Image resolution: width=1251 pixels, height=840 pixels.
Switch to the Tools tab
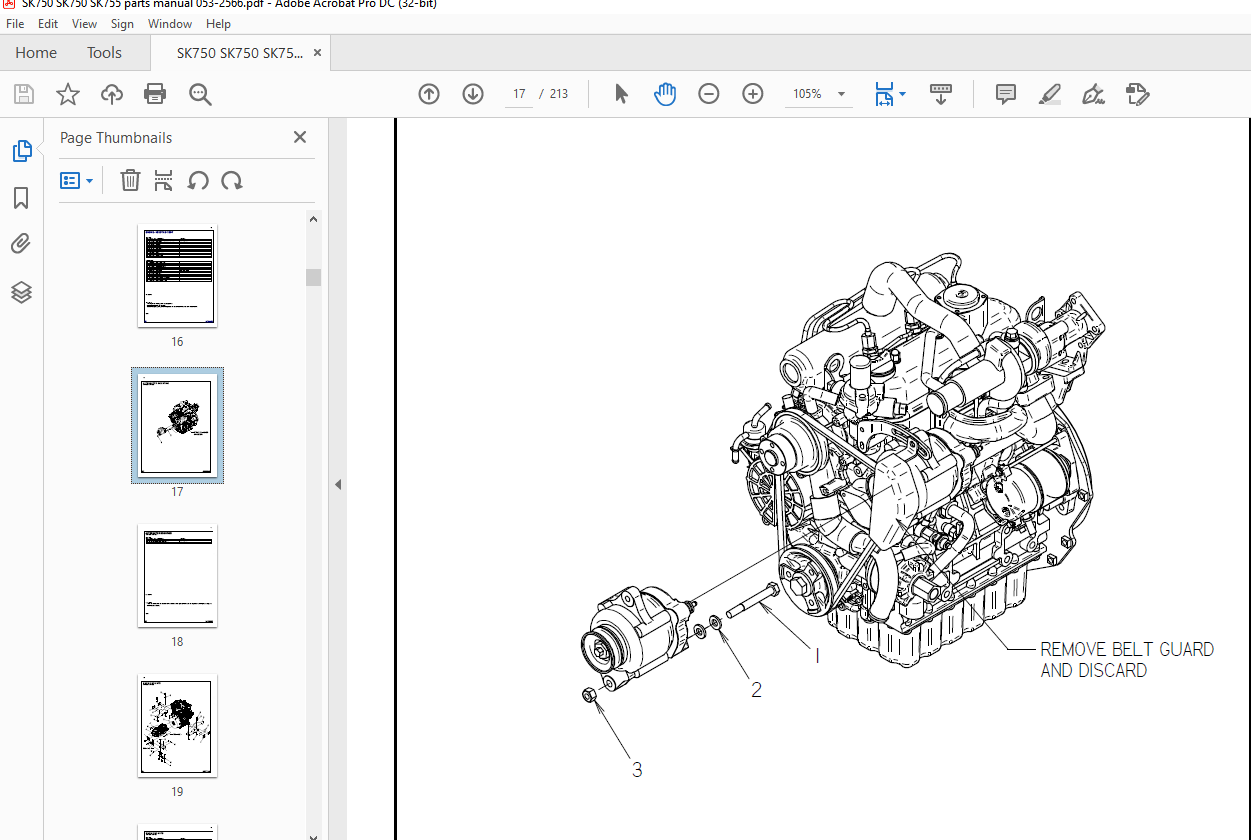pyautogui.click(x=104, y=53)
